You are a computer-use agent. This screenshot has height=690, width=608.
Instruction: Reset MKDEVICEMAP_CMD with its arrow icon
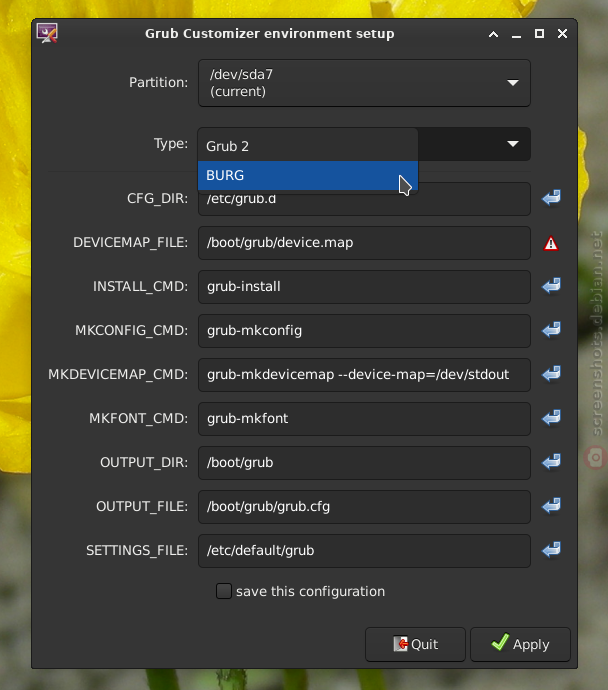pos(551,374)
